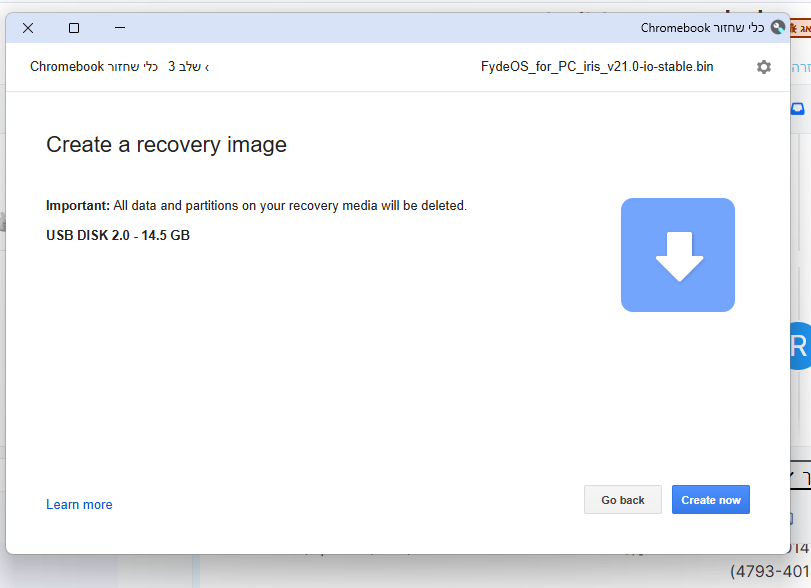Click the recovery tool icon in title bar
Screen dimensions: 811x588
point(777,28)
